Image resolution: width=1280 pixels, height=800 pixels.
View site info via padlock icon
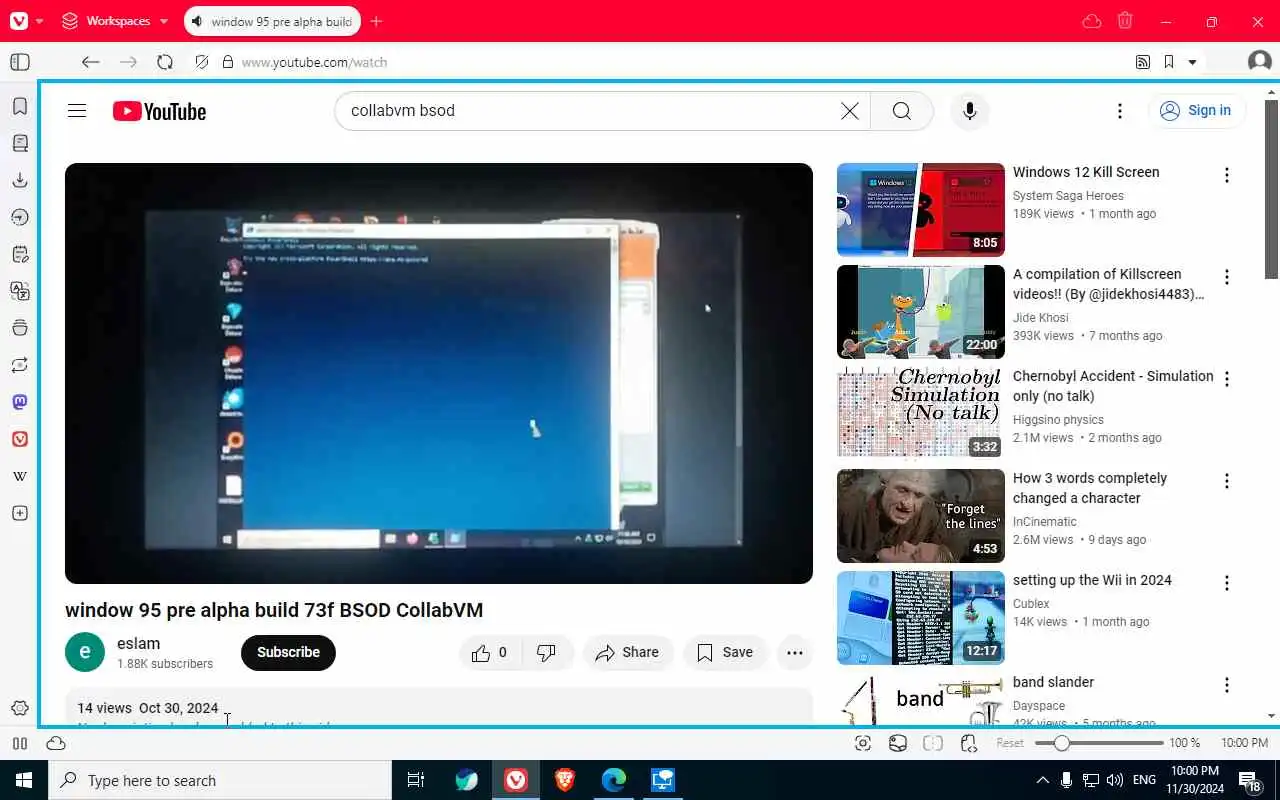pos(228,62)
